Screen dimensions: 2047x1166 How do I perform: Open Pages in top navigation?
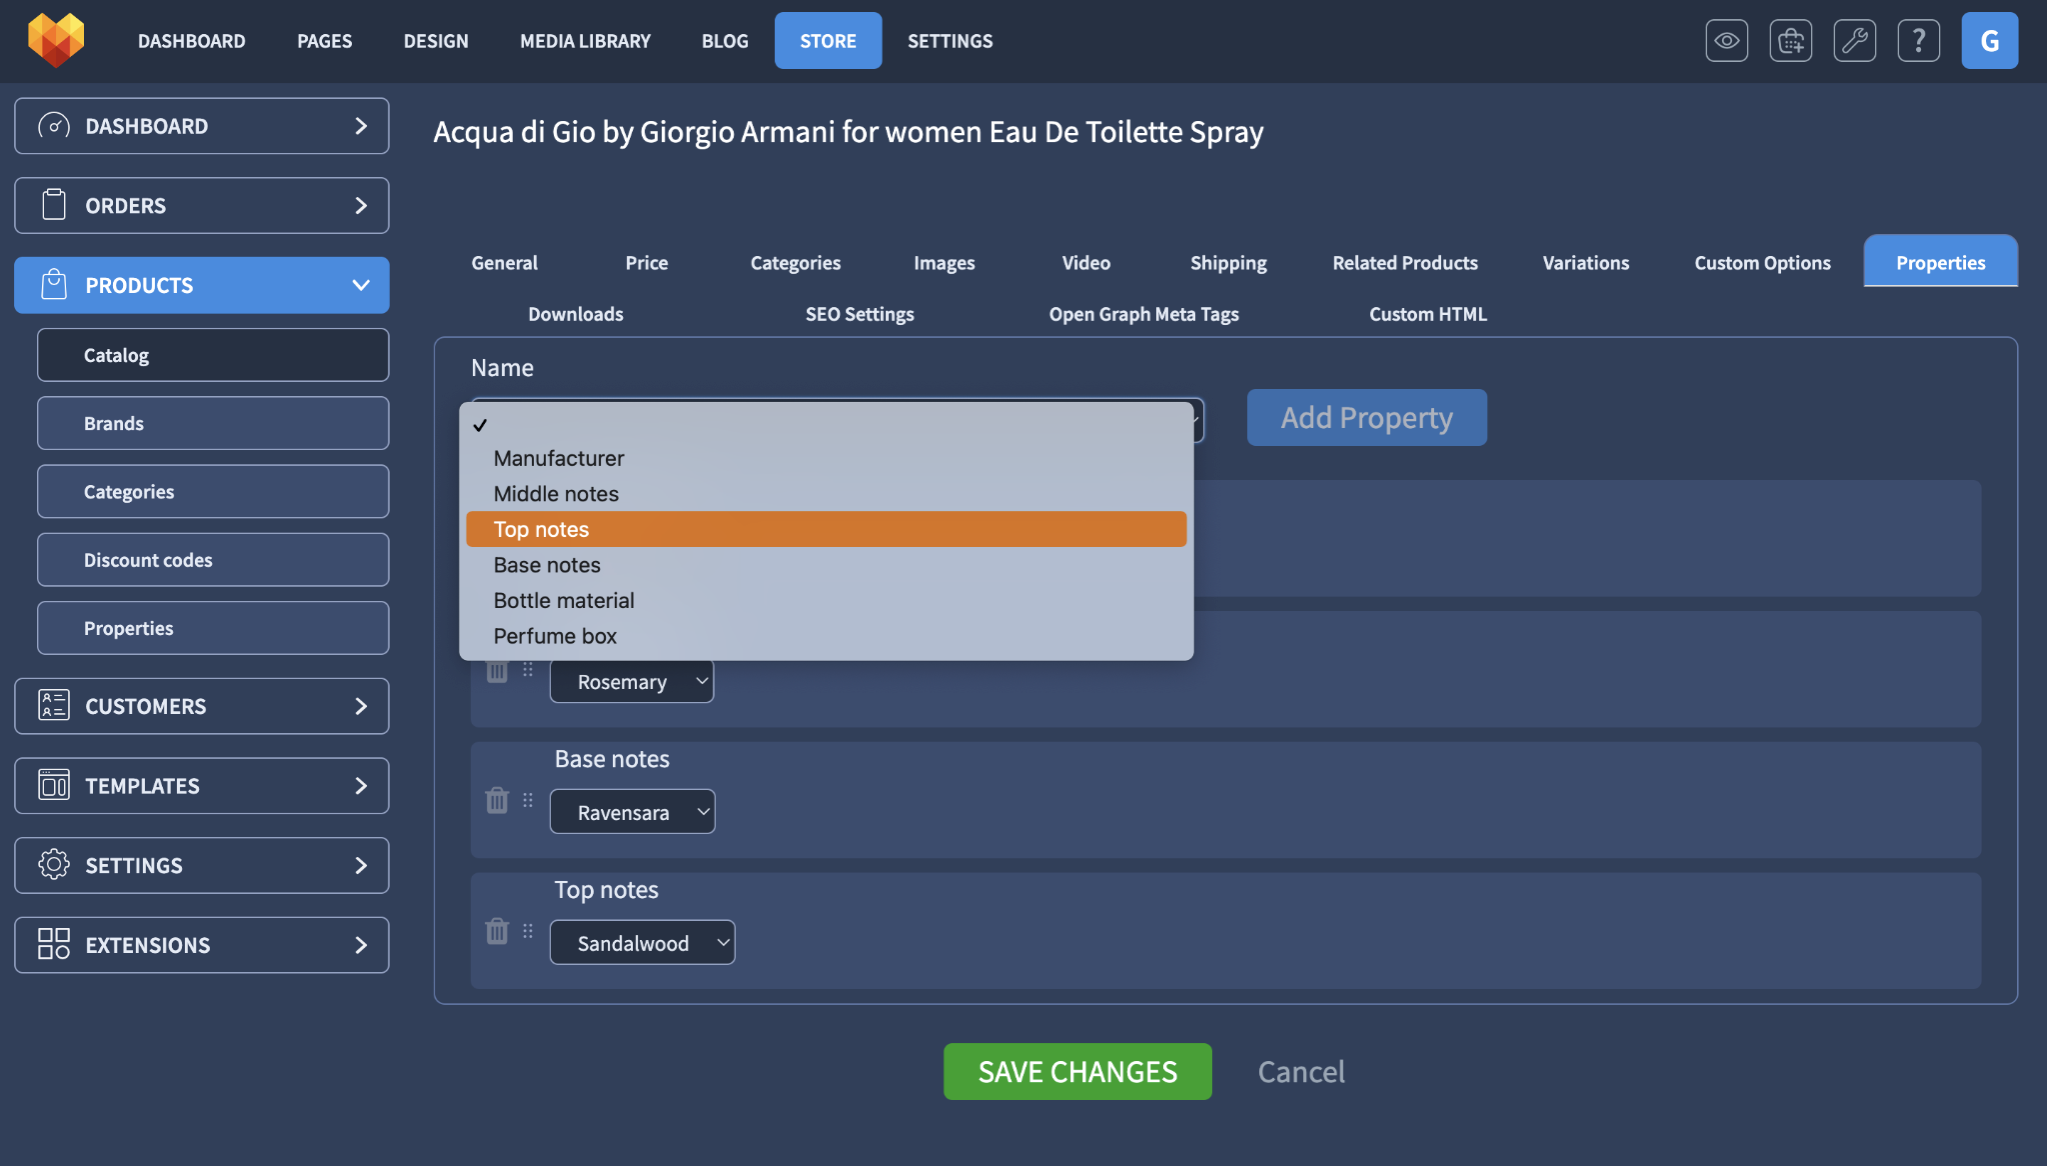[x=324, y=41]
